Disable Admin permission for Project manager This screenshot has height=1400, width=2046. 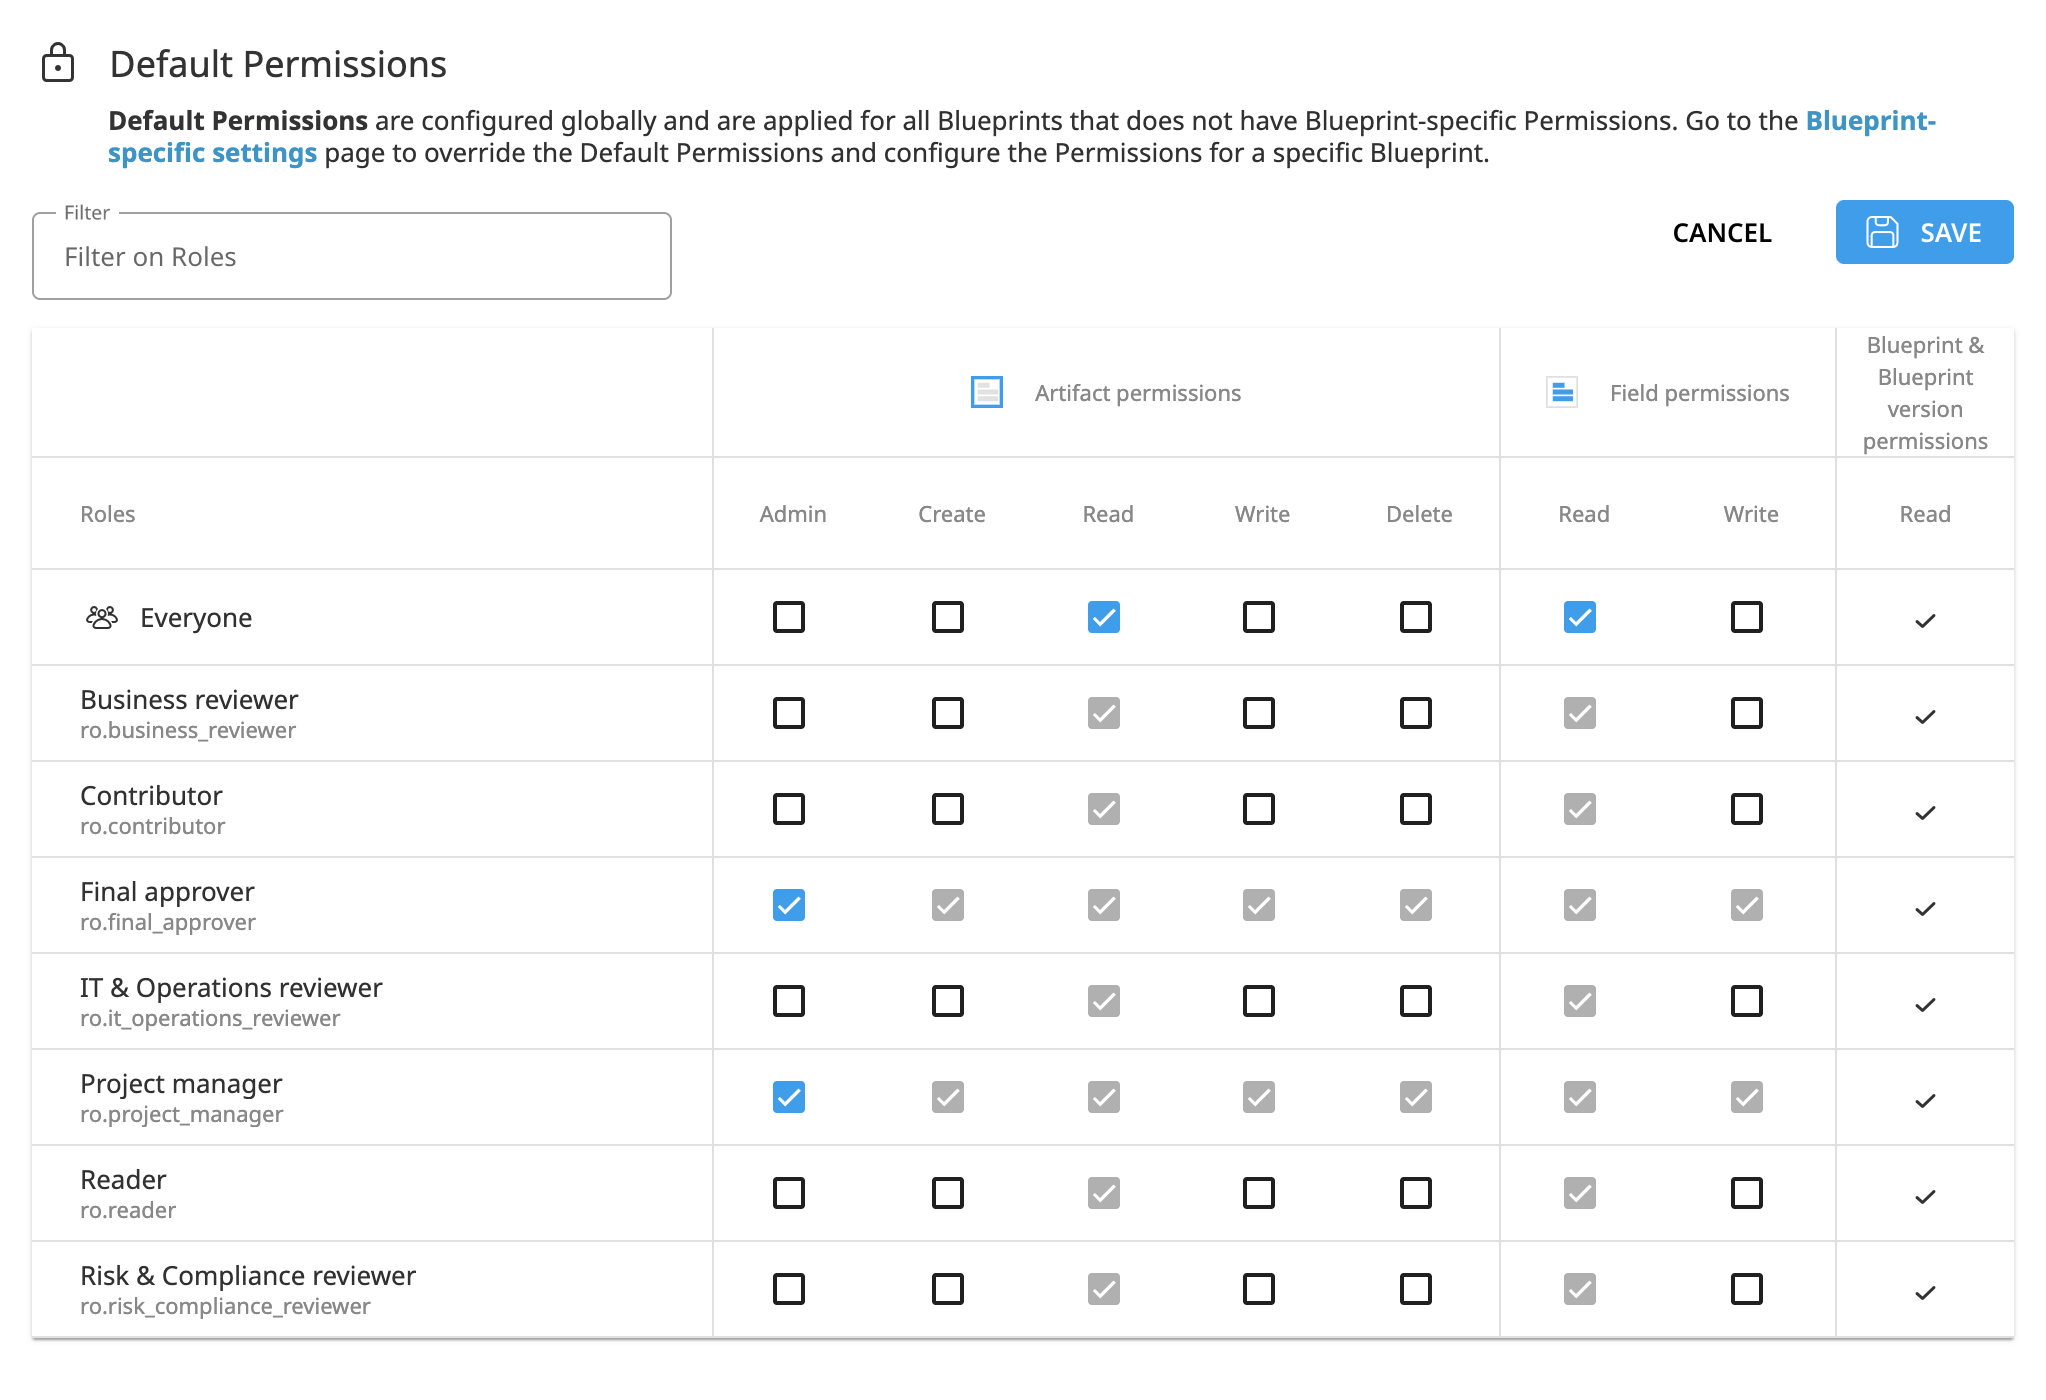(x=789, y=1096)
